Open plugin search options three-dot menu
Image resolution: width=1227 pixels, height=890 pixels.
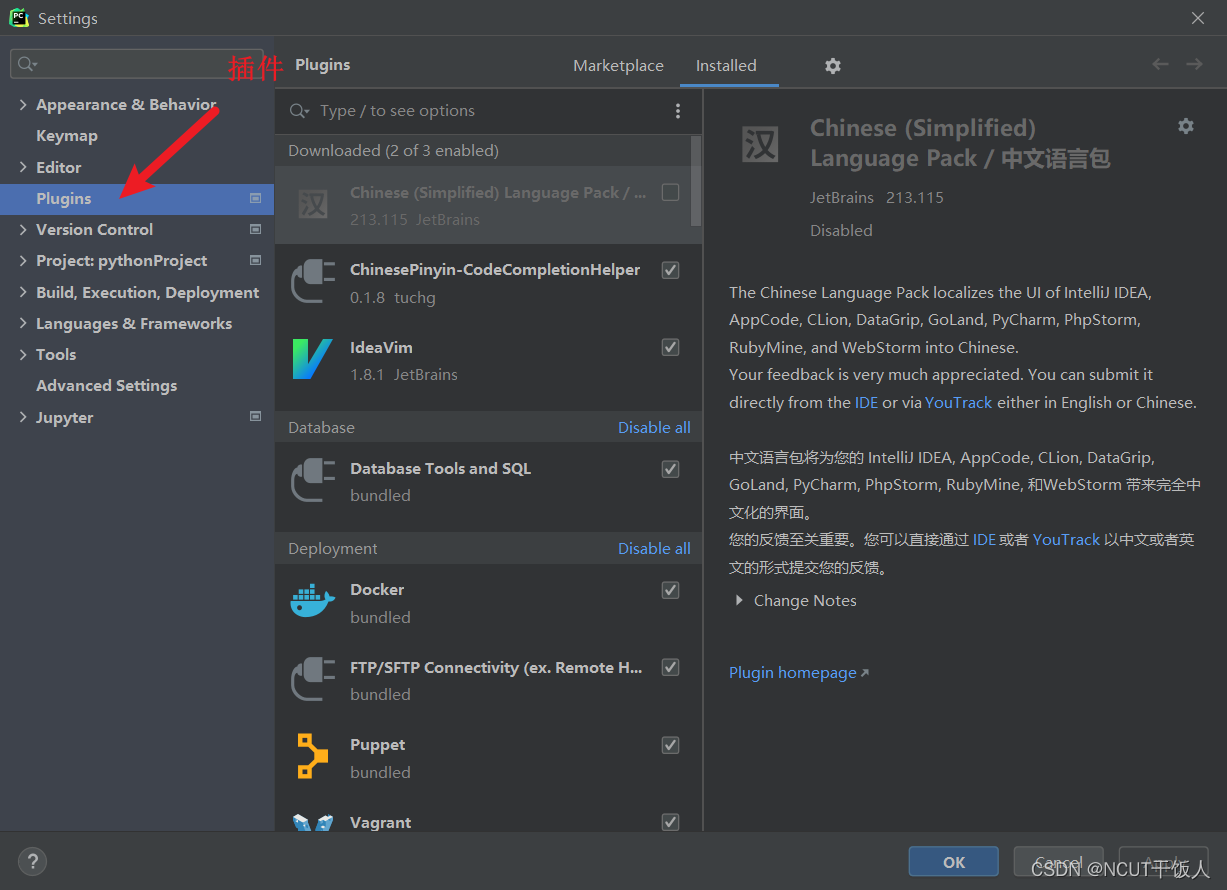point(678,111)
